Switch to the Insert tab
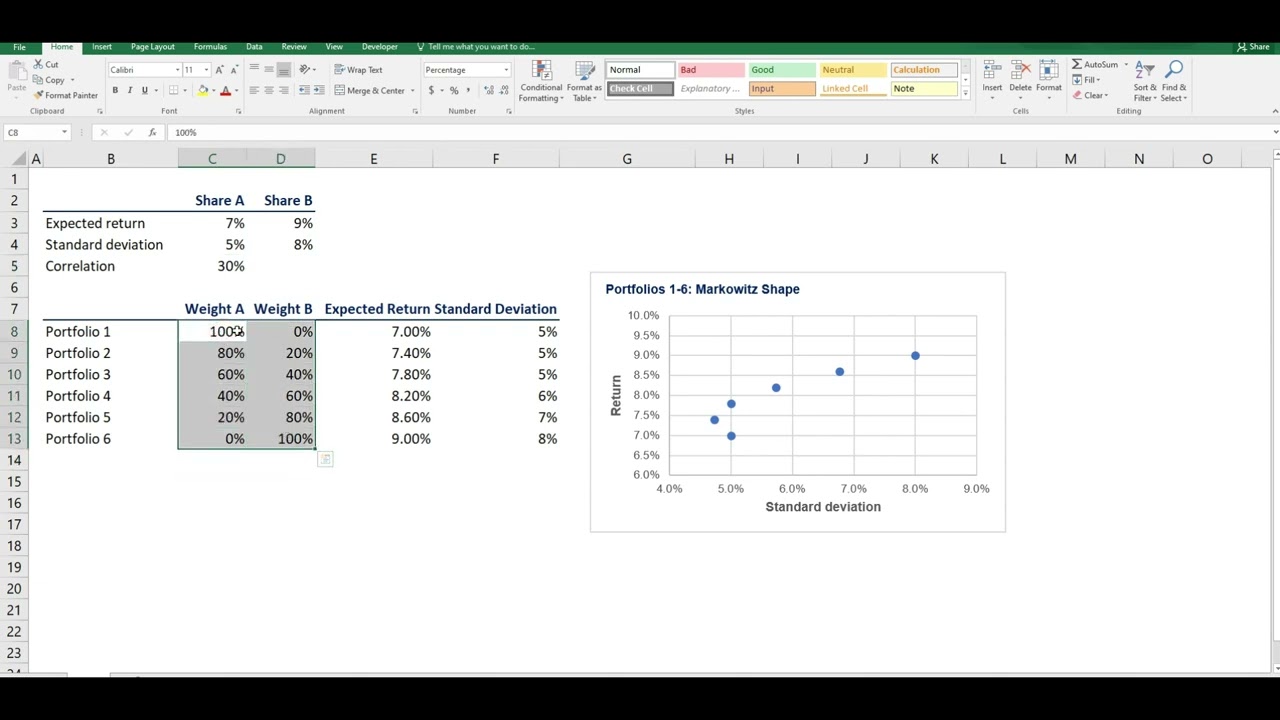The width and height of the screenshot is (1280, 720). point(102,47)
